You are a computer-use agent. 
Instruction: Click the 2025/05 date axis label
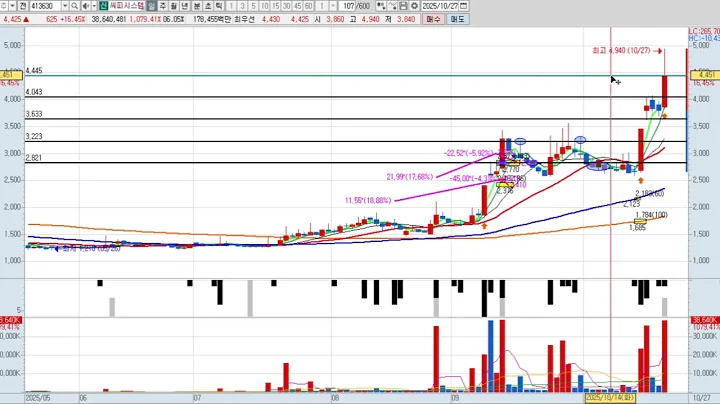[38, 398]
